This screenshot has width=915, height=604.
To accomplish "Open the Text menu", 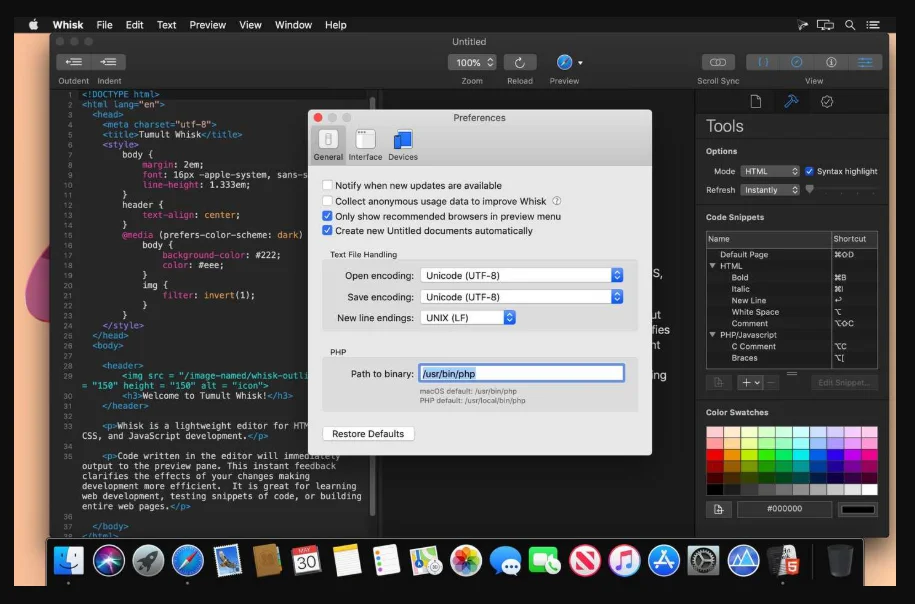I will pyautogui.click(x=166, y=25).
